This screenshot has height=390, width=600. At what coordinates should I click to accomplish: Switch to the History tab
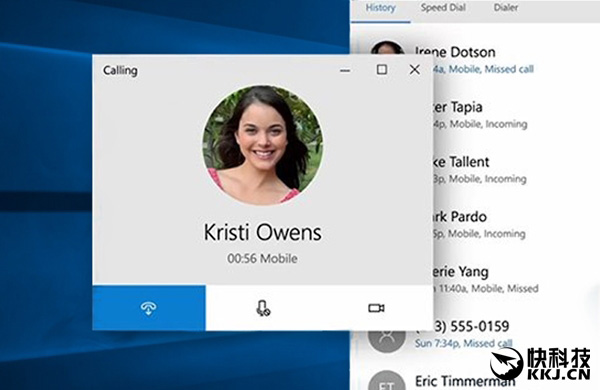380,8
